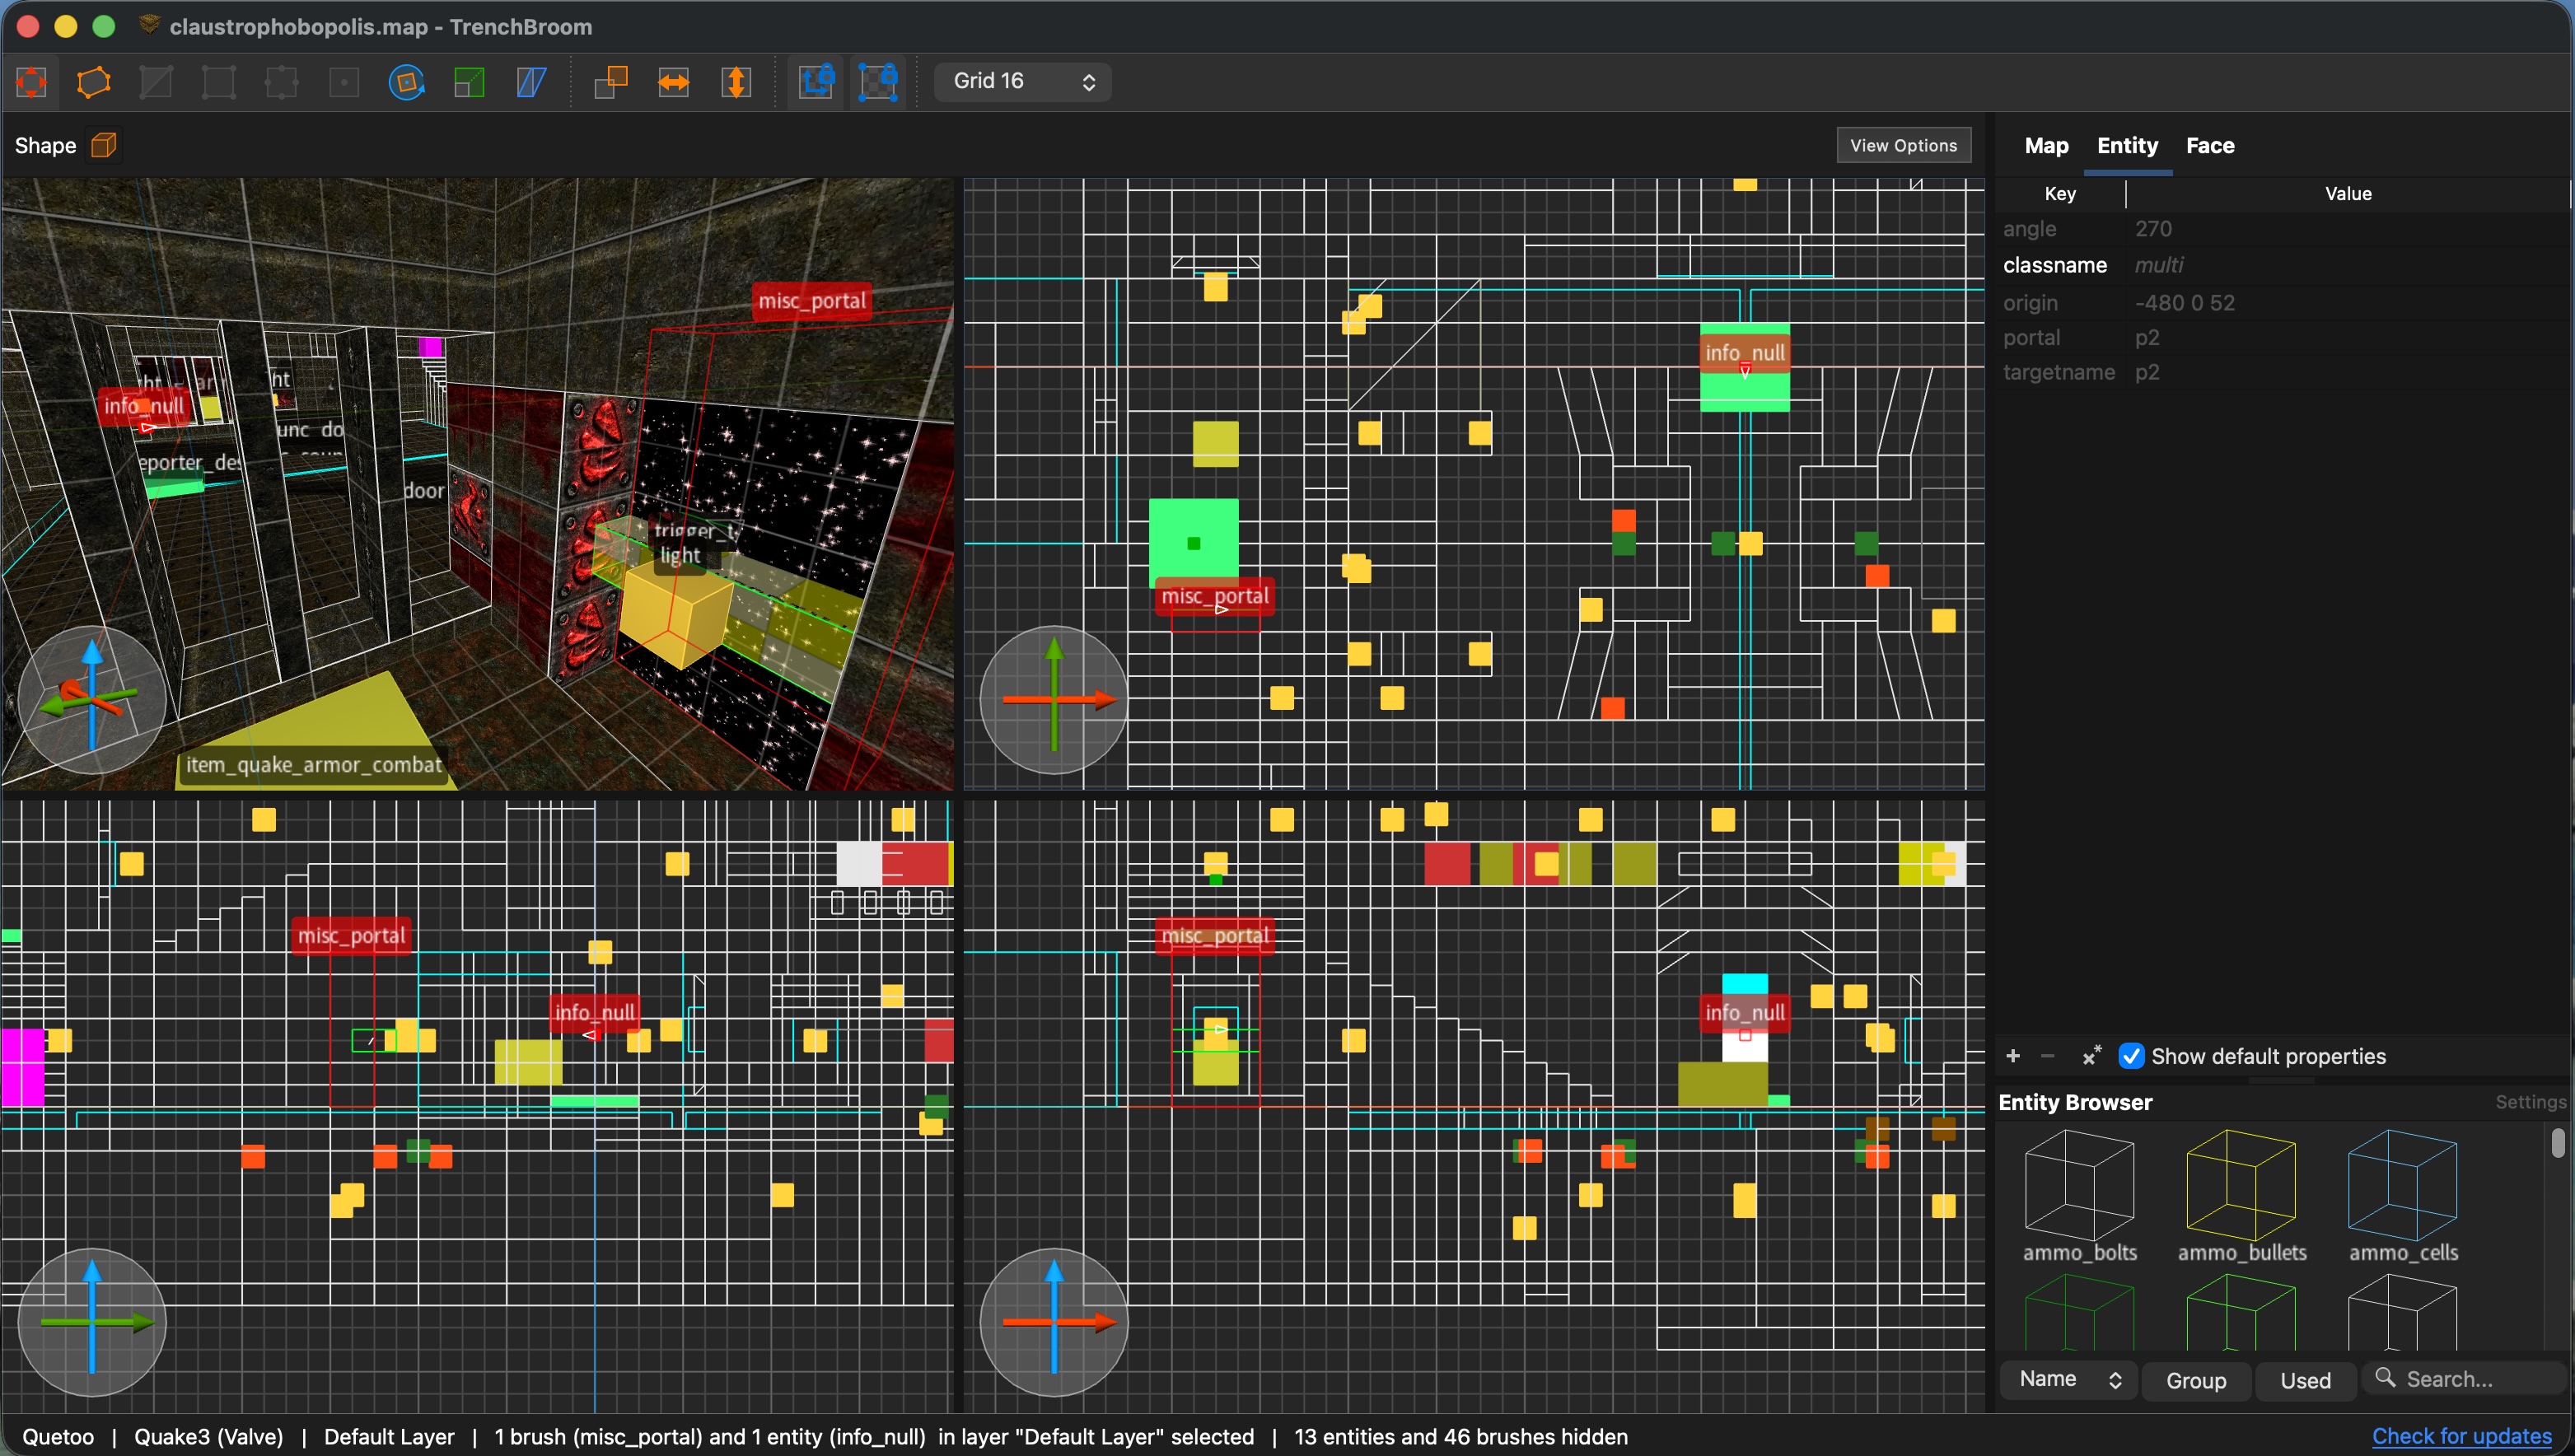Select the vertex tool icon
The height and width of the screenshot is (1456, 2575).
pos(219,82)
